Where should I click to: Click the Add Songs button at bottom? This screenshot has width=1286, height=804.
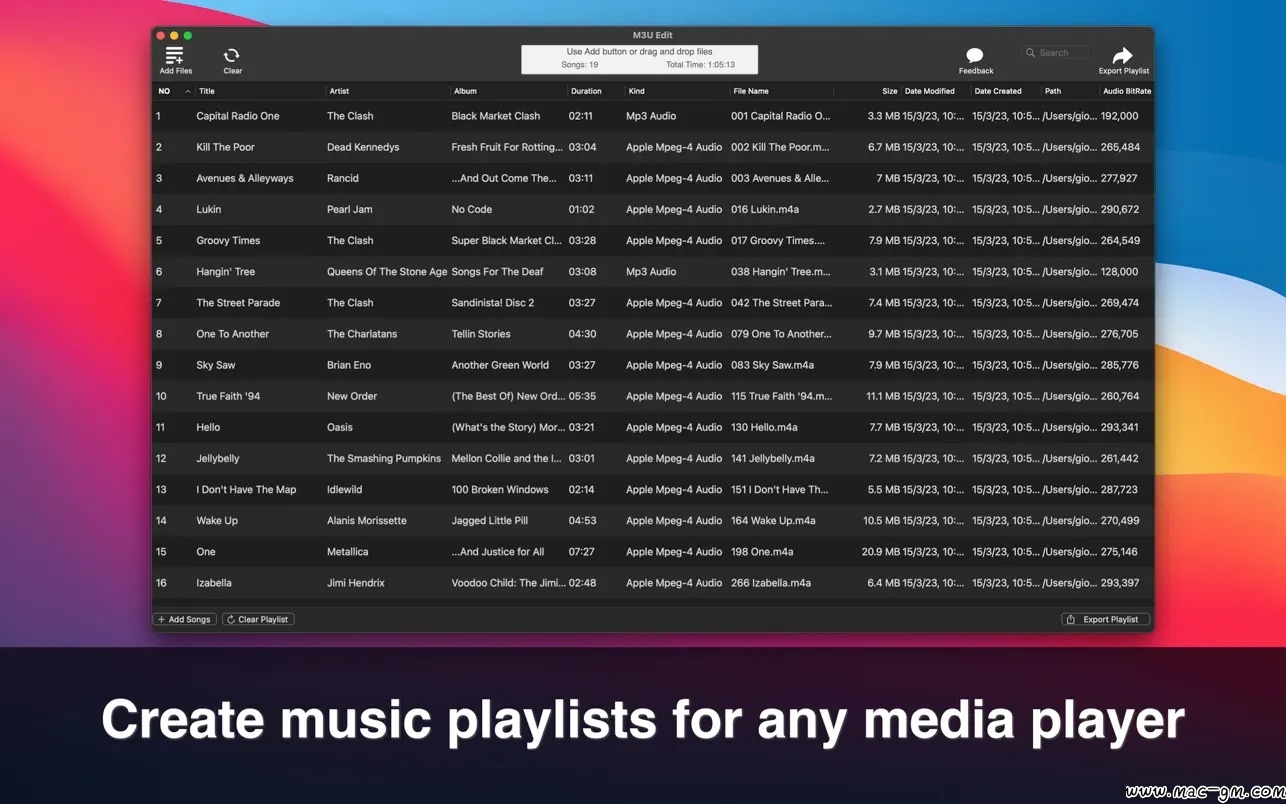point(185,619)
